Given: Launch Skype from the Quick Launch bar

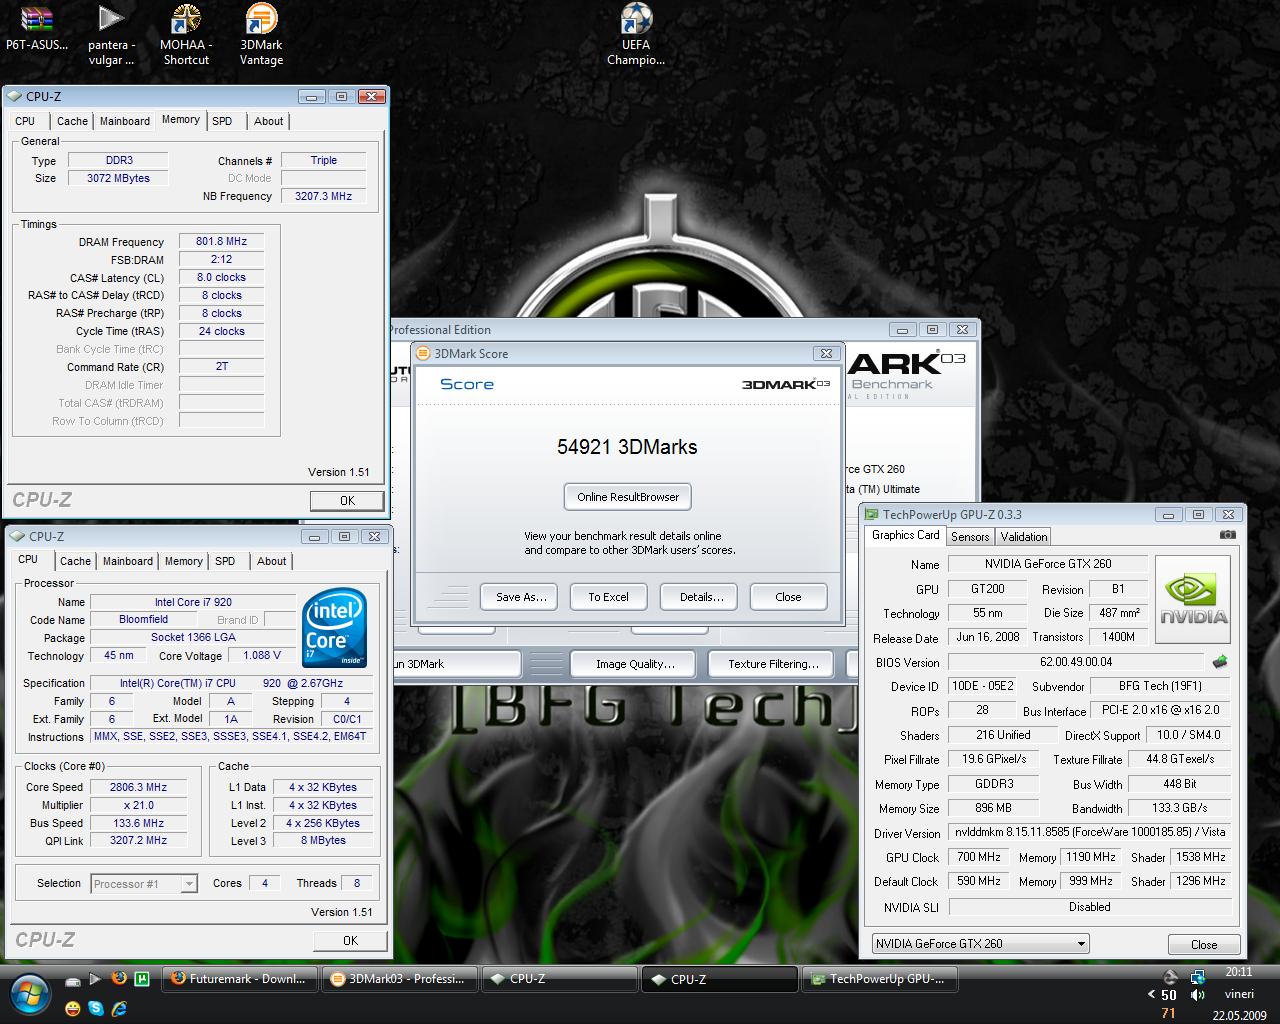Looking at the screenshot, I should (96, 1009).
